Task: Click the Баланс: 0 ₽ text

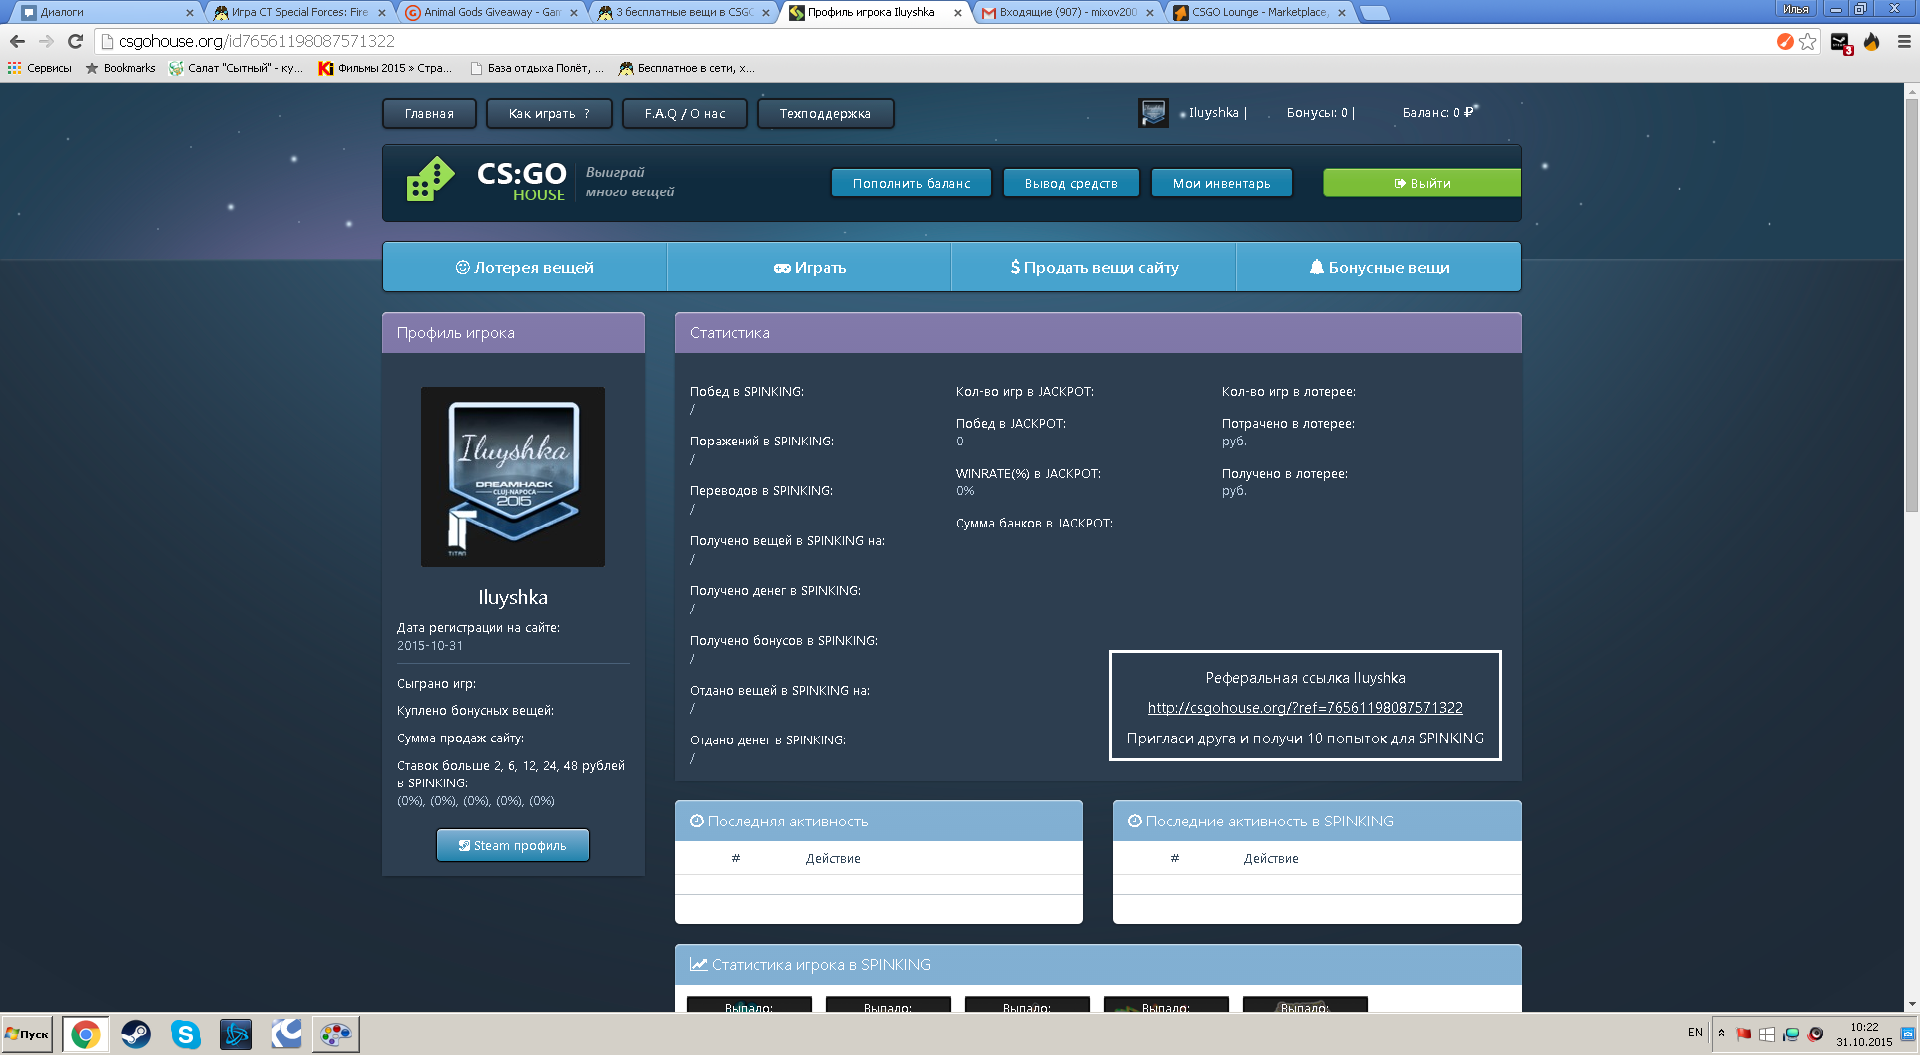Action: tap(1438, 113)
